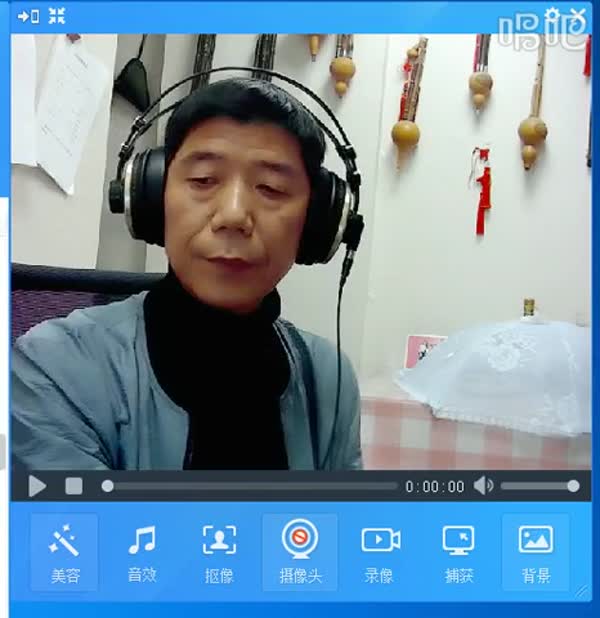
Task: Open the 美容 beauty filter tool
Action: [64, 551]
